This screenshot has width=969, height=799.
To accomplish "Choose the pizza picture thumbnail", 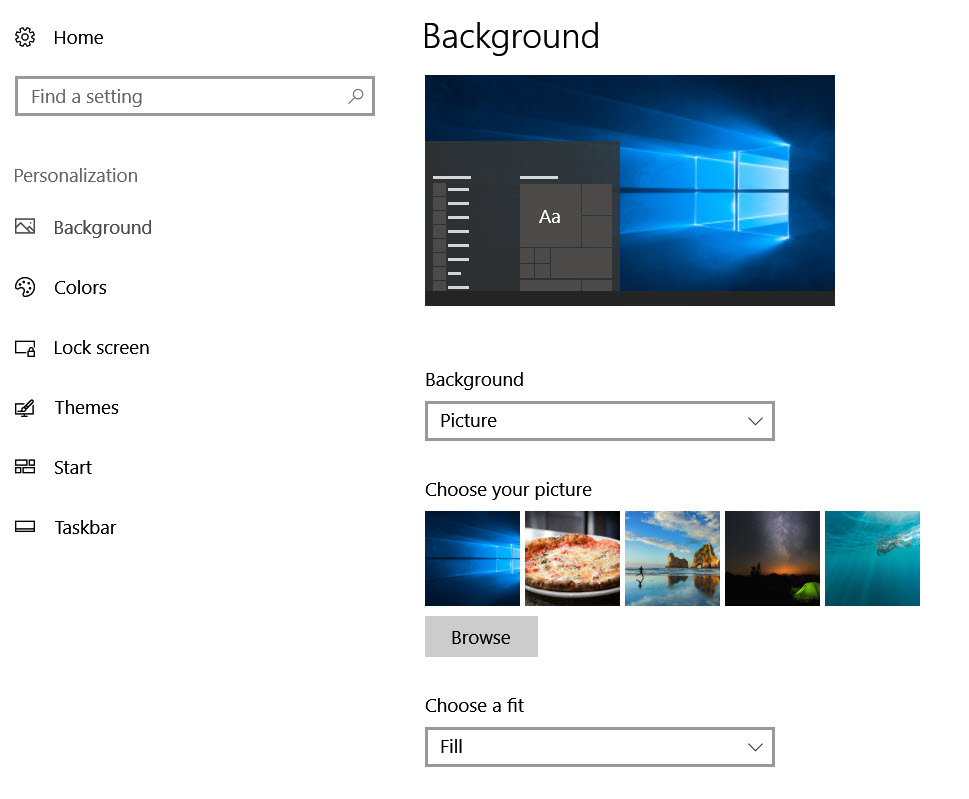I will [572, 558].
